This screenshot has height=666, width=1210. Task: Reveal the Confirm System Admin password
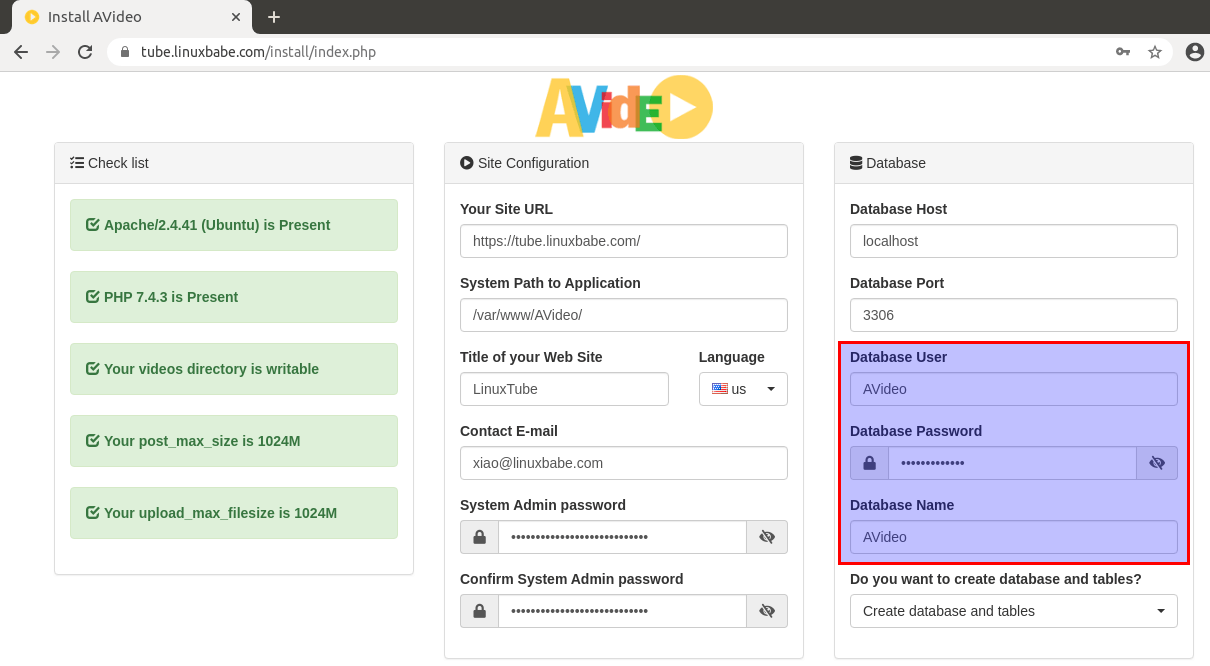(x=766, y=611)
